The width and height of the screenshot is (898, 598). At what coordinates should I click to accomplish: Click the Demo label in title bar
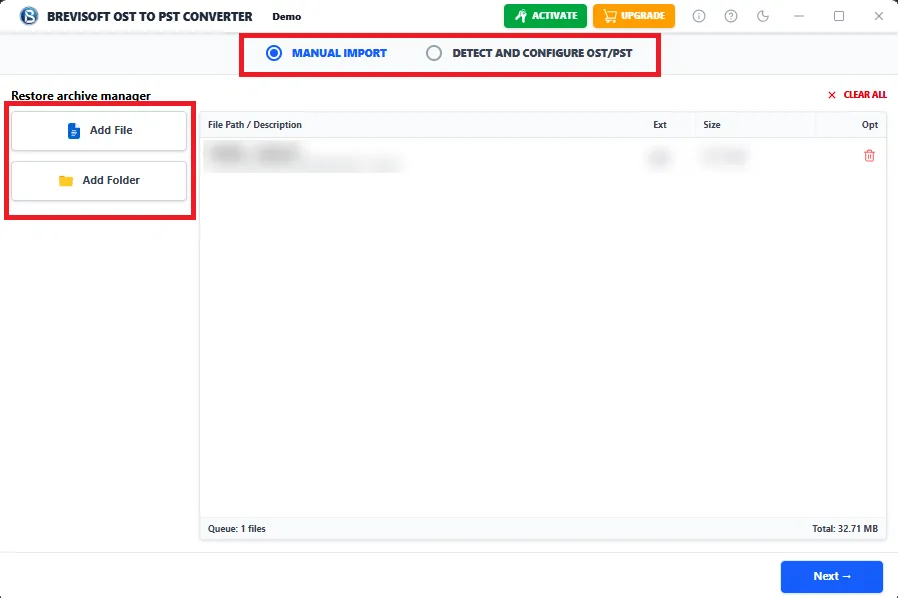[x=286, y=17]
